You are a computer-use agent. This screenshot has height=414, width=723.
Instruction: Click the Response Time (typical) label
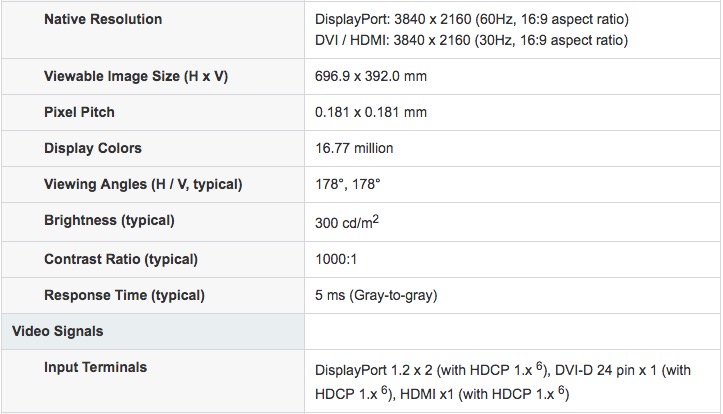pos(124,295)
